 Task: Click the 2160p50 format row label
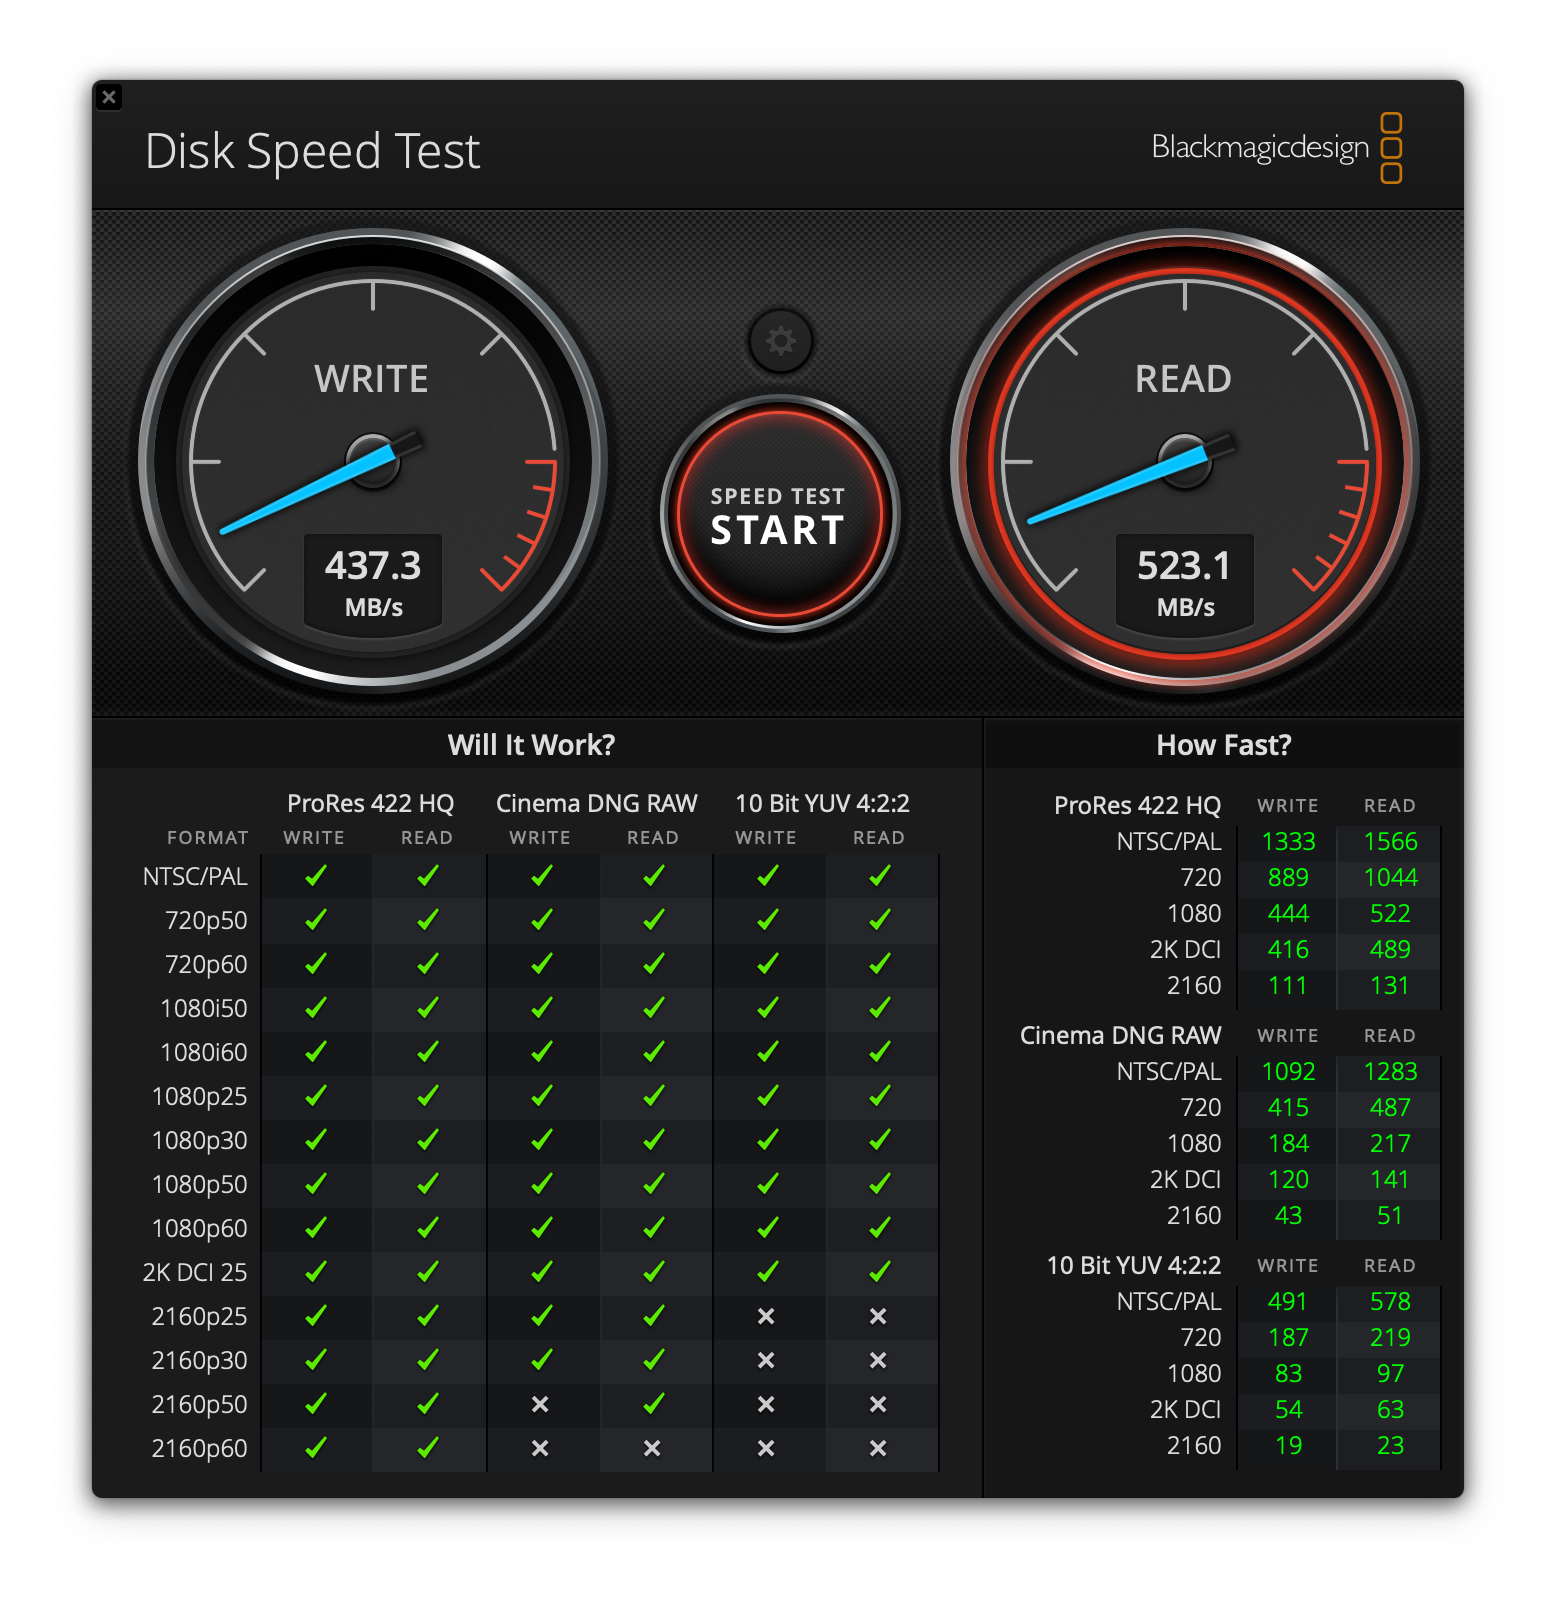(x=200, y=1405)
